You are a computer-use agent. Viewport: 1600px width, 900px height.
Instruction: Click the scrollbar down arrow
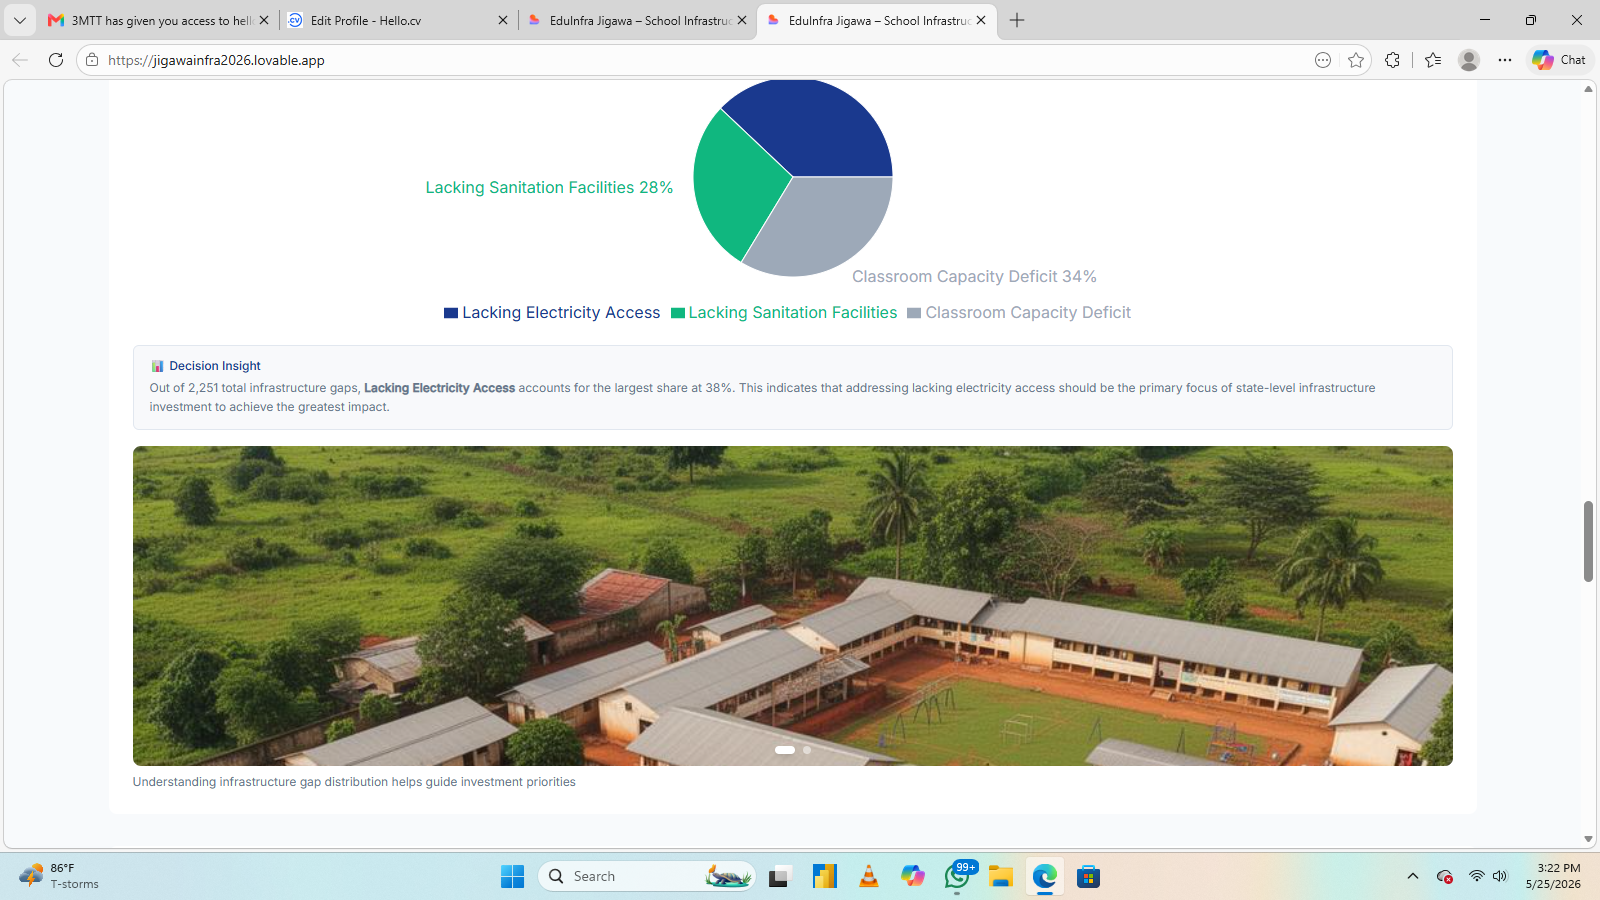[1588, 840]
